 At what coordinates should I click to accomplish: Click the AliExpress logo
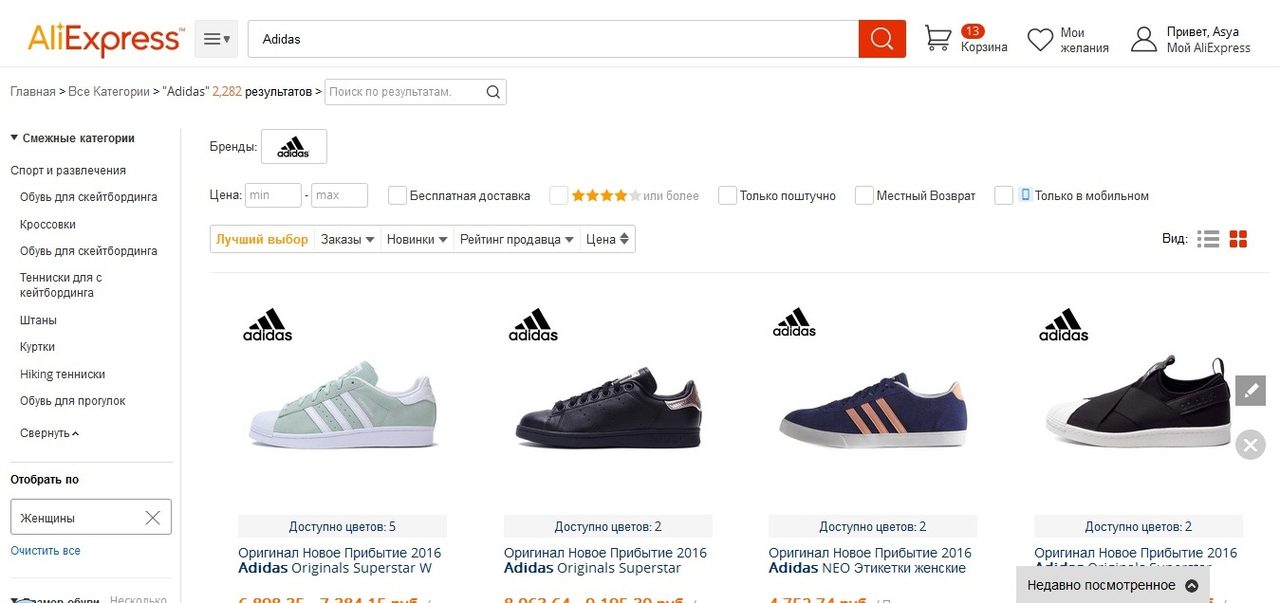point(105,39)
